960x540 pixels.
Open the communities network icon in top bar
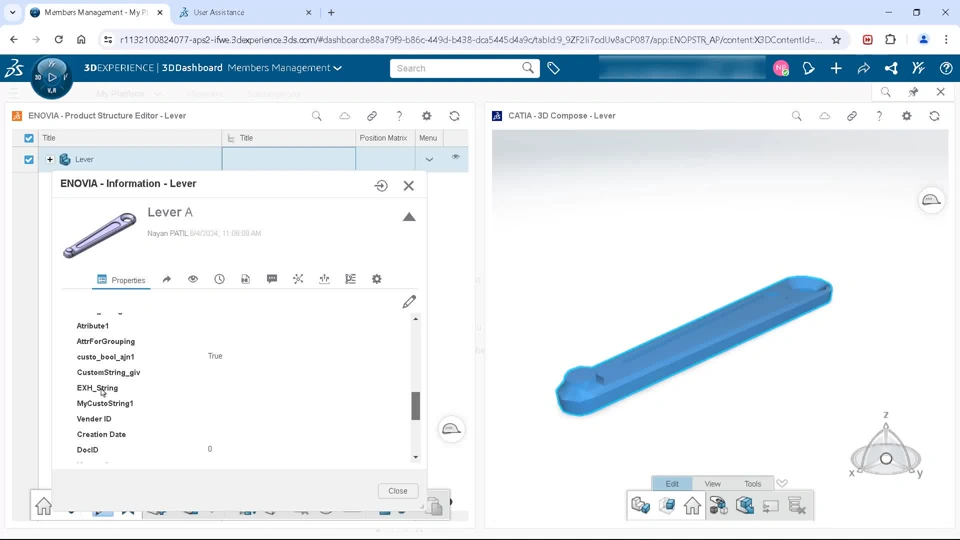click(891, 69)
